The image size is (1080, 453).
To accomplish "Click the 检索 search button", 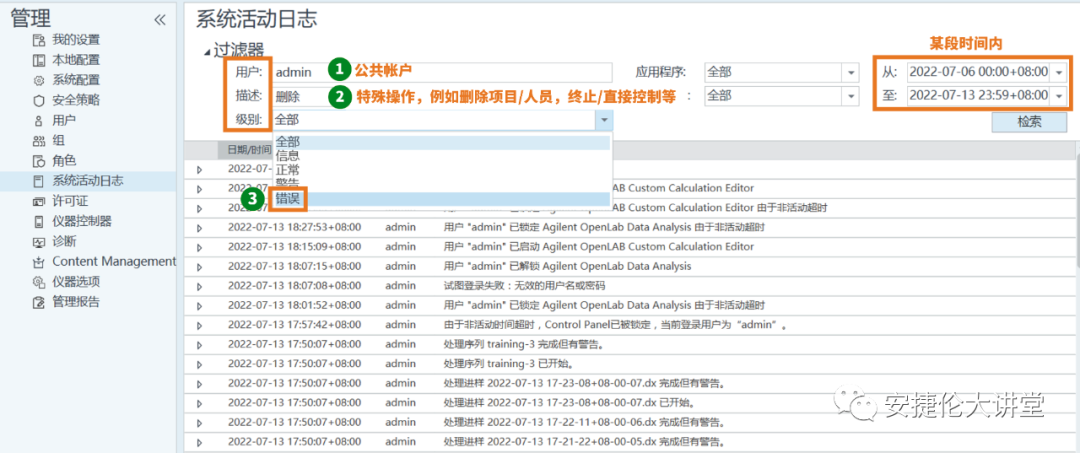I will 1029,122.
